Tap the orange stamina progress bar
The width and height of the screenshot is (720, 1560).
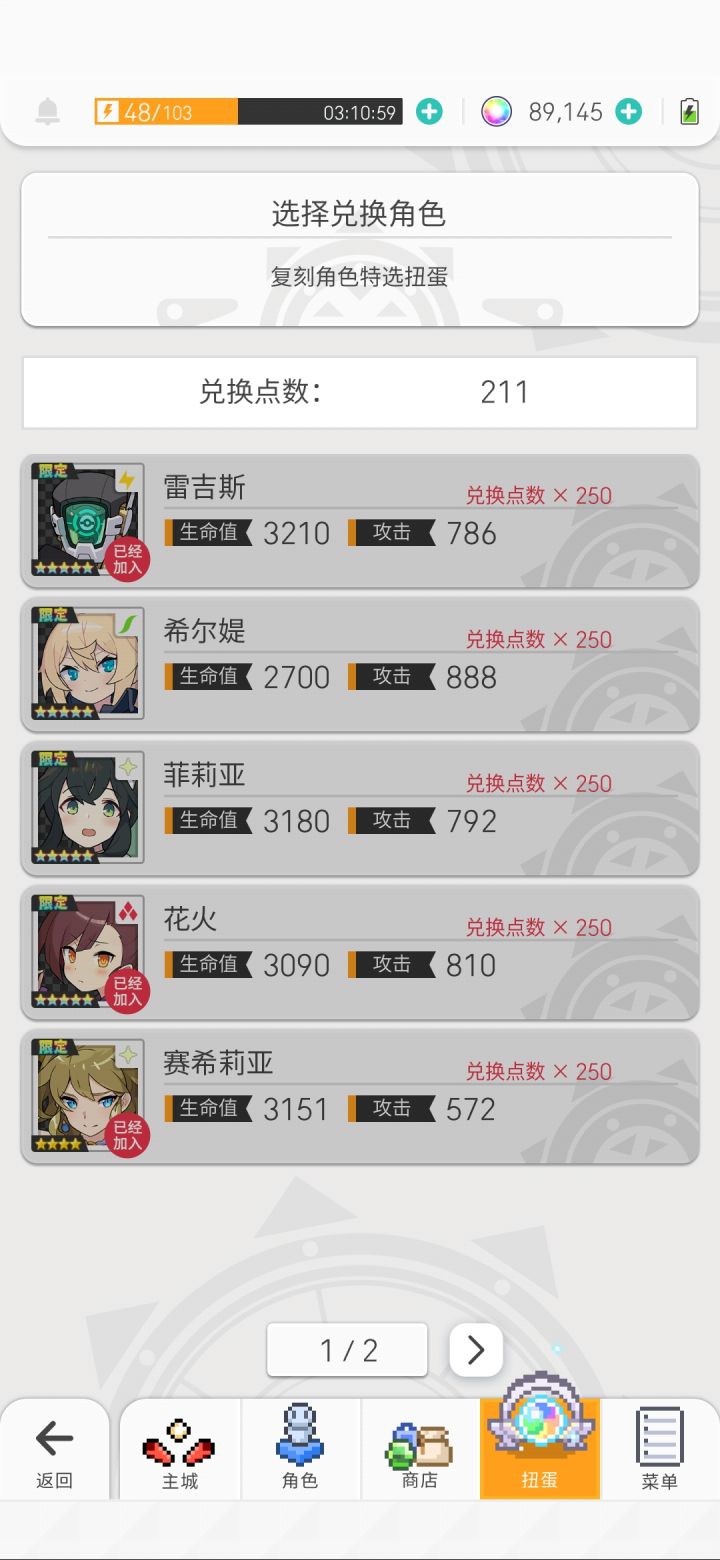point(248,112)
